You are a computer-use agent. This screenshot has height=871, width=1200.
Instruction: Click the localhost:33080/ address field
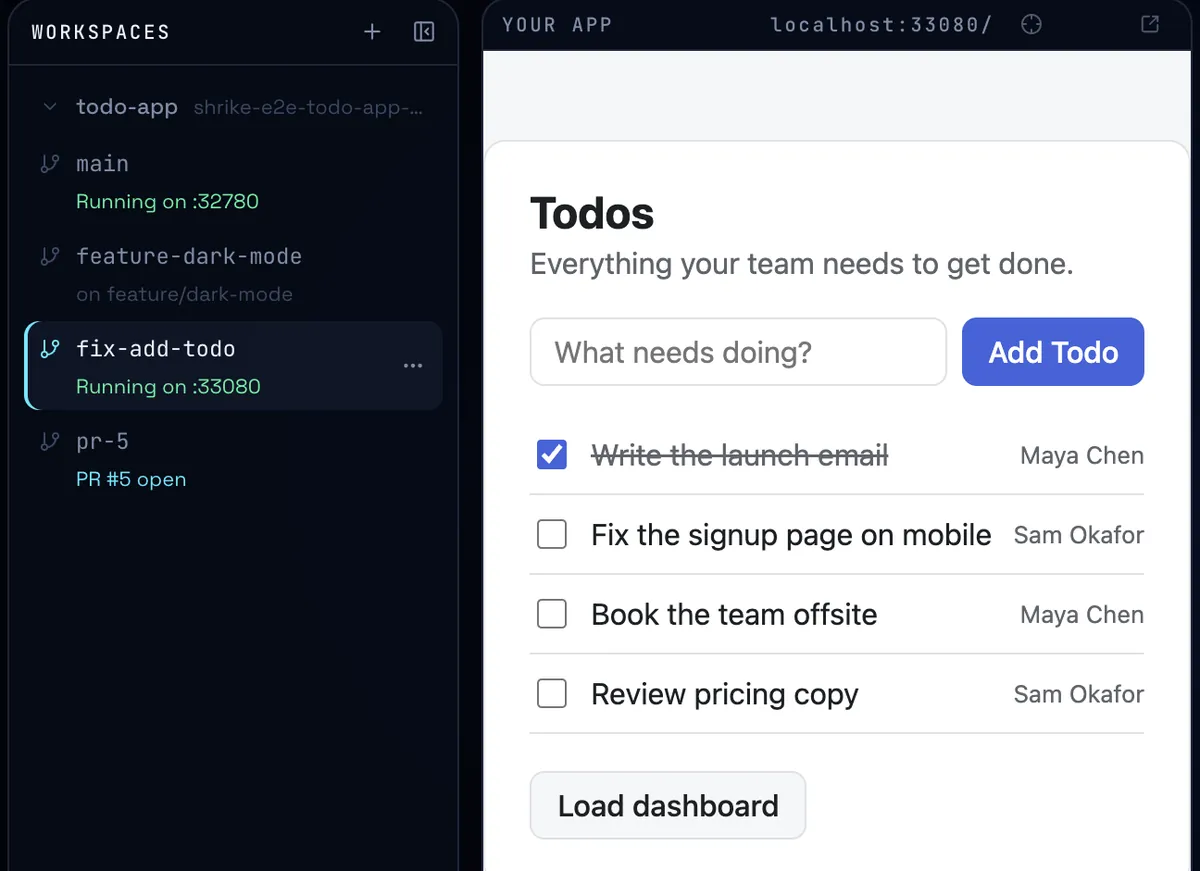(881, 25)
